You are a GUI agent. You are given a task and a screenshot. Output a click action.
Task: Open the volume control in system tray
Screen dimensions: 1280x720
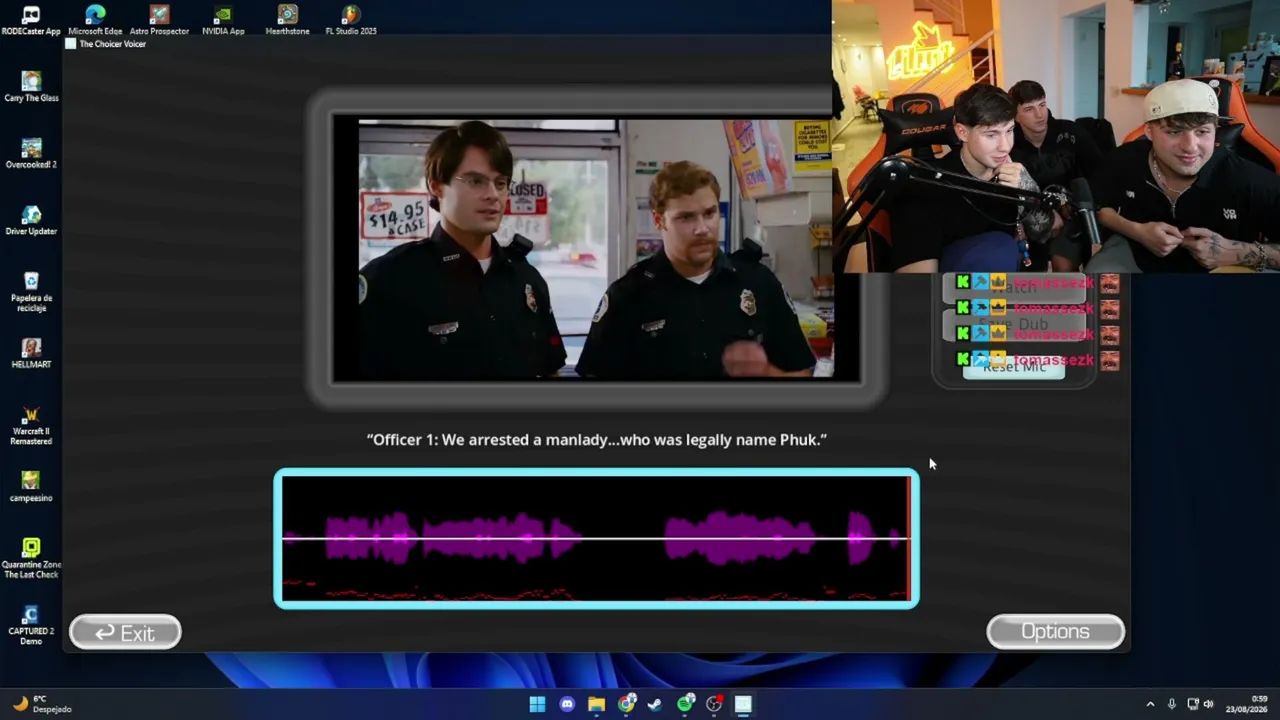click(1208, 704)
